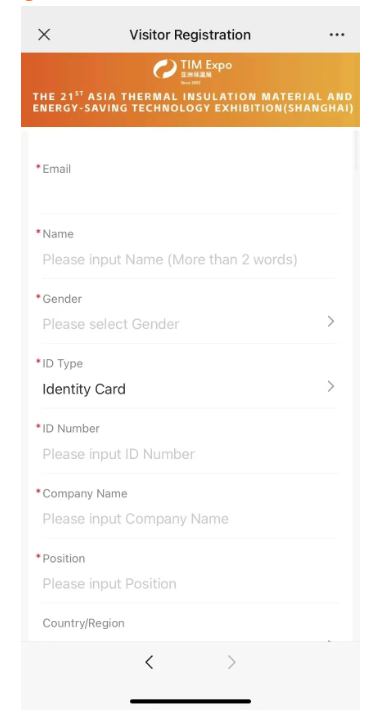The height and width of the screenshot is (714, 387).
Task: Tap the exhibition title banner
Action: tap(193, 102)
